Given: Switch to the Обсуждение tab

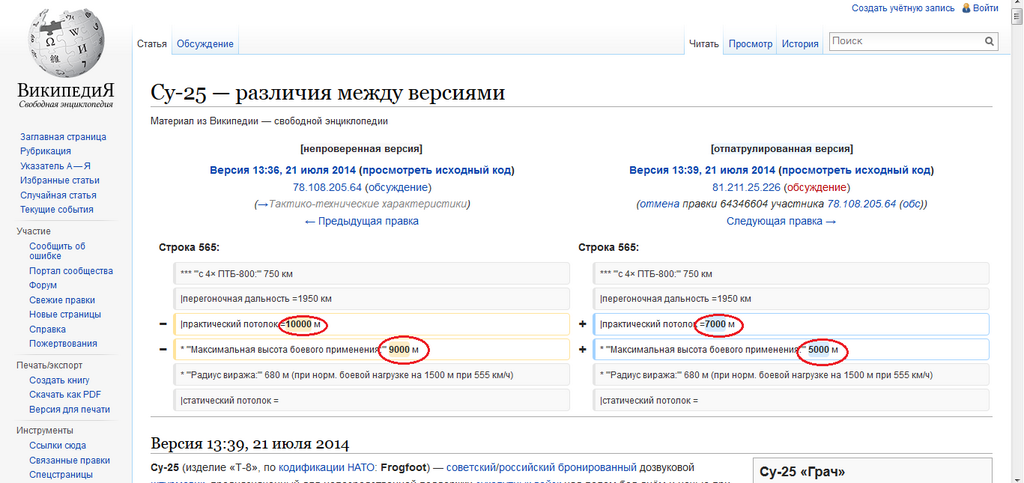Looking at the screenshot, I should [x=205, y=44].
